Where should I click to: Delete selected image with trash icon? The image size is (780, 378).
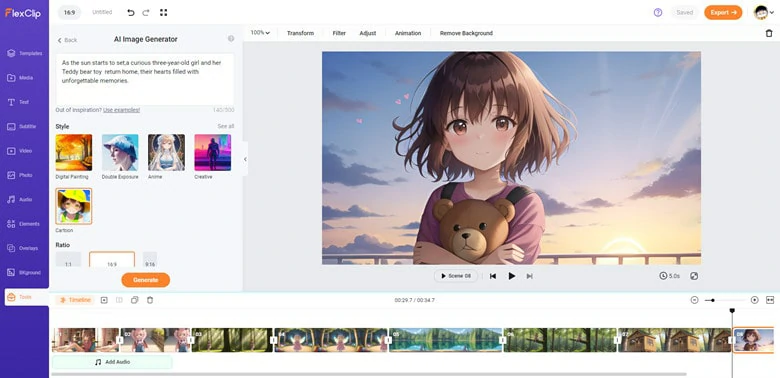pos(769,33)
